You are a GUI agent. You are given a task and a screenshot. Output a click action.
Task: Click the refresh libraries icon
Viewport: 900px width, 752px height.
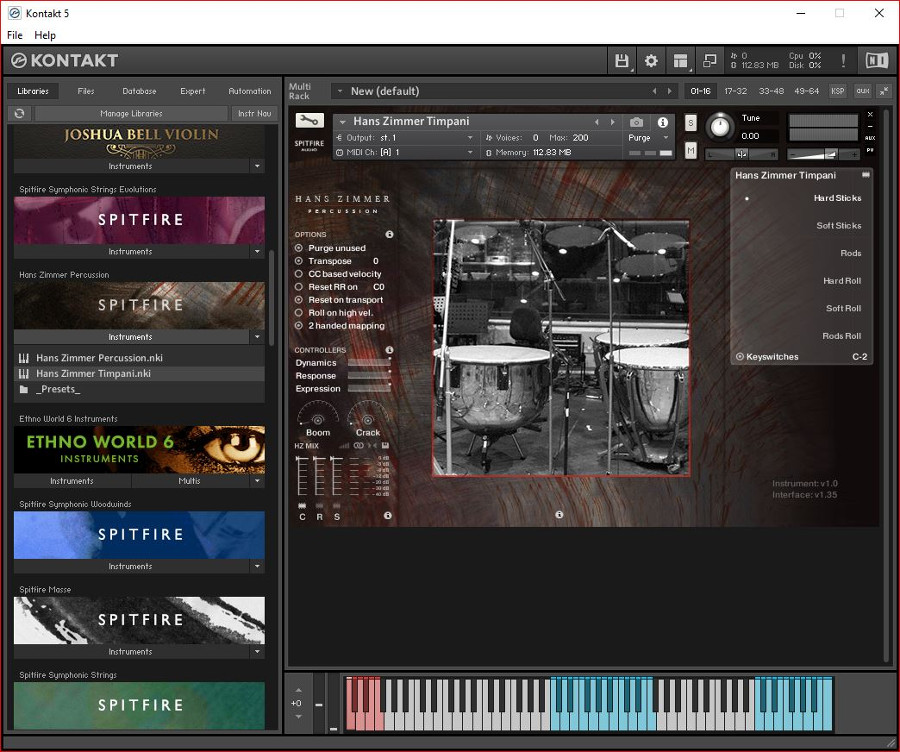(20, 113)
